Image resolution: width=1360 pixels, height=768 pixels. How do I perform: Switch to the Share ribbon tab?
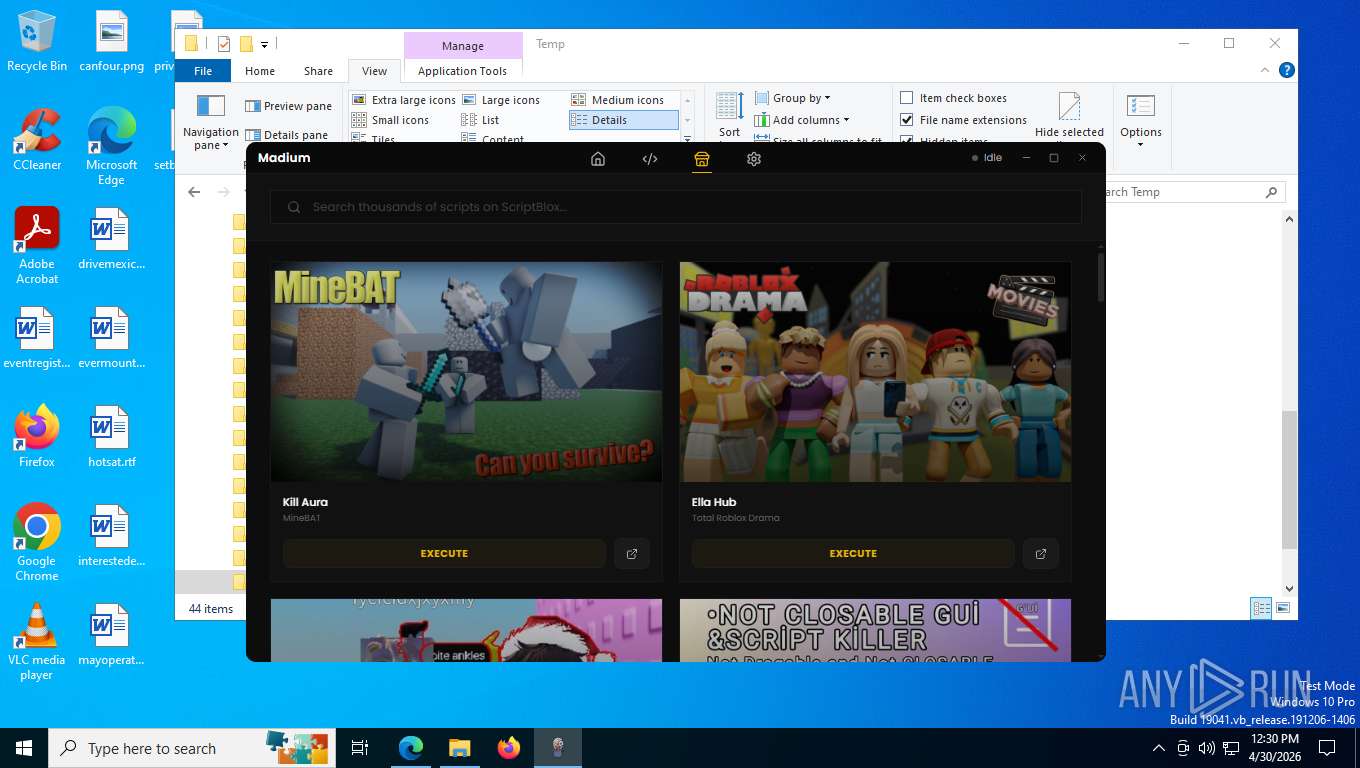(x=318, y=71)
